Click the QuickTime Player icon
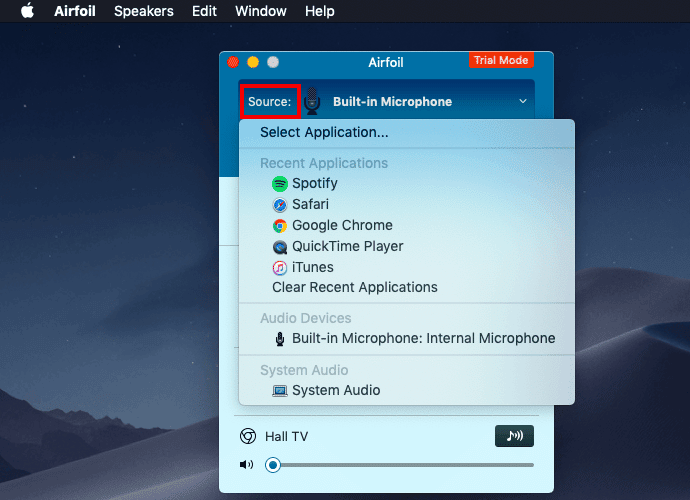The image size is (690, 500). (280, 247)
